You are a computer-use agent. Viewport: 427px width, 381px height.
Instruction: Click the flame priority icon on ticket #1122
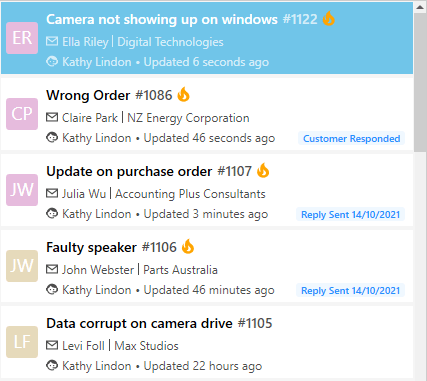click(x=329, y=18)
